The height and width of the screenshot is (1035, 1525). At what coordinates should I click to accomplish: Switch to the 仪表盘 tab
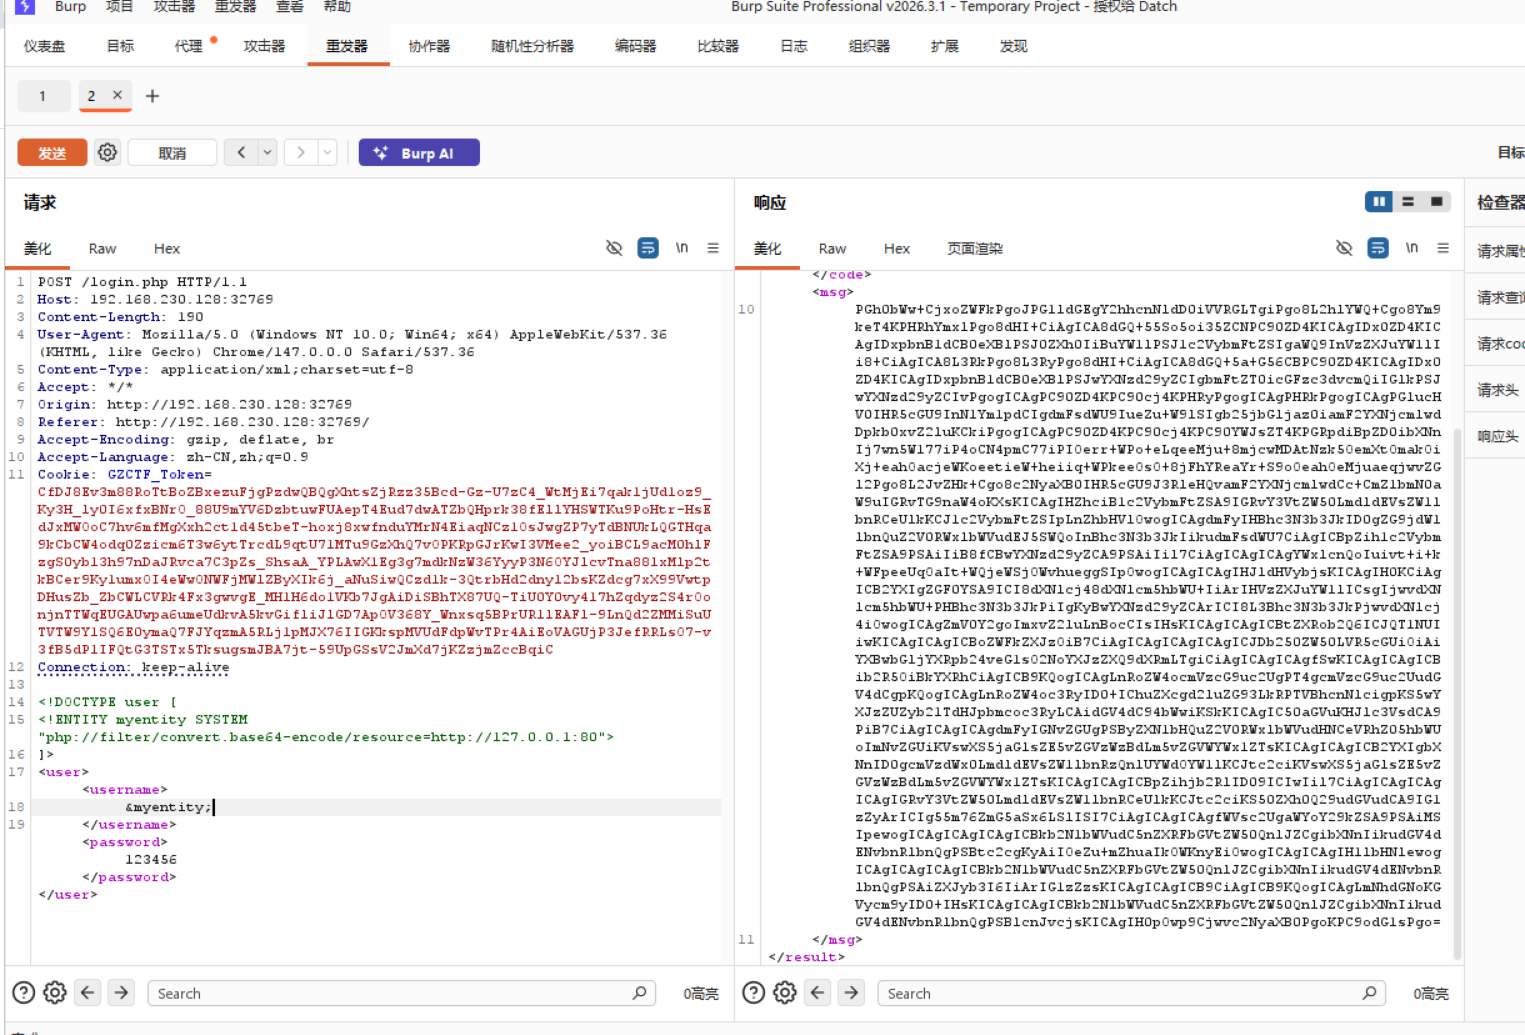coord(45,46)
